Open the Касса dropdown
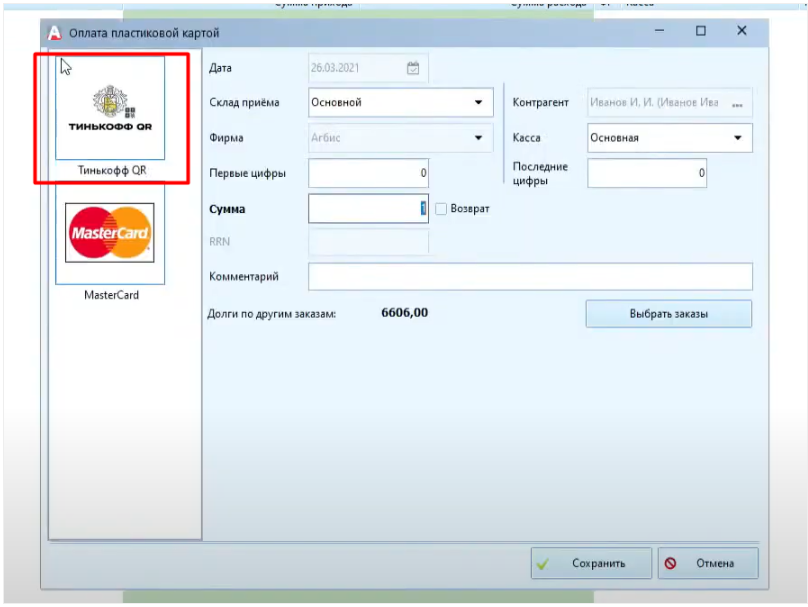808x607 pixels. click(x=669, y=138)
